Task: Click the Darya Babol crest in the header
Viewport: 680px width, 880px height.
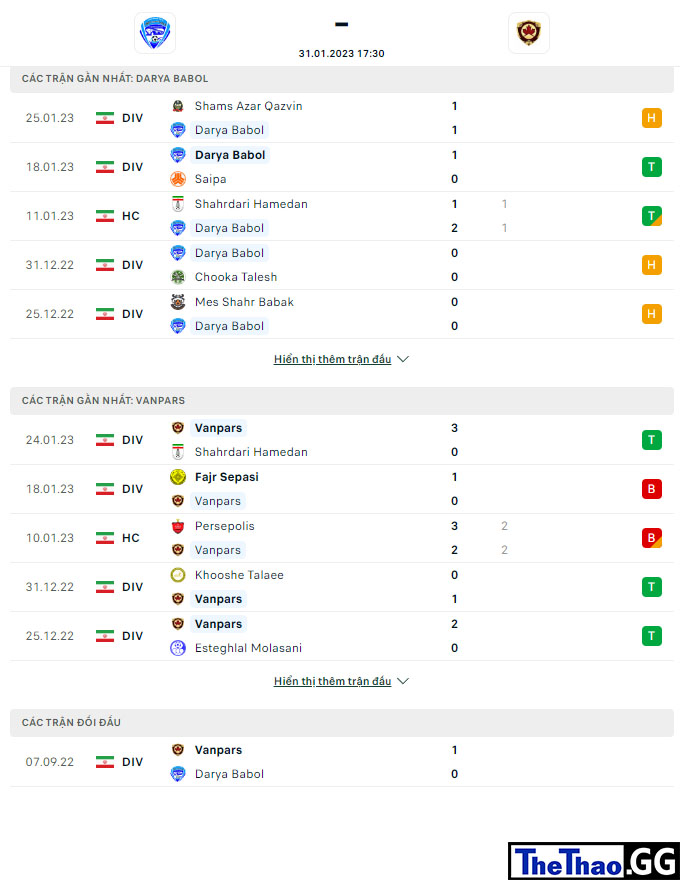Action: pyautogui.click(x=155, y=33)
